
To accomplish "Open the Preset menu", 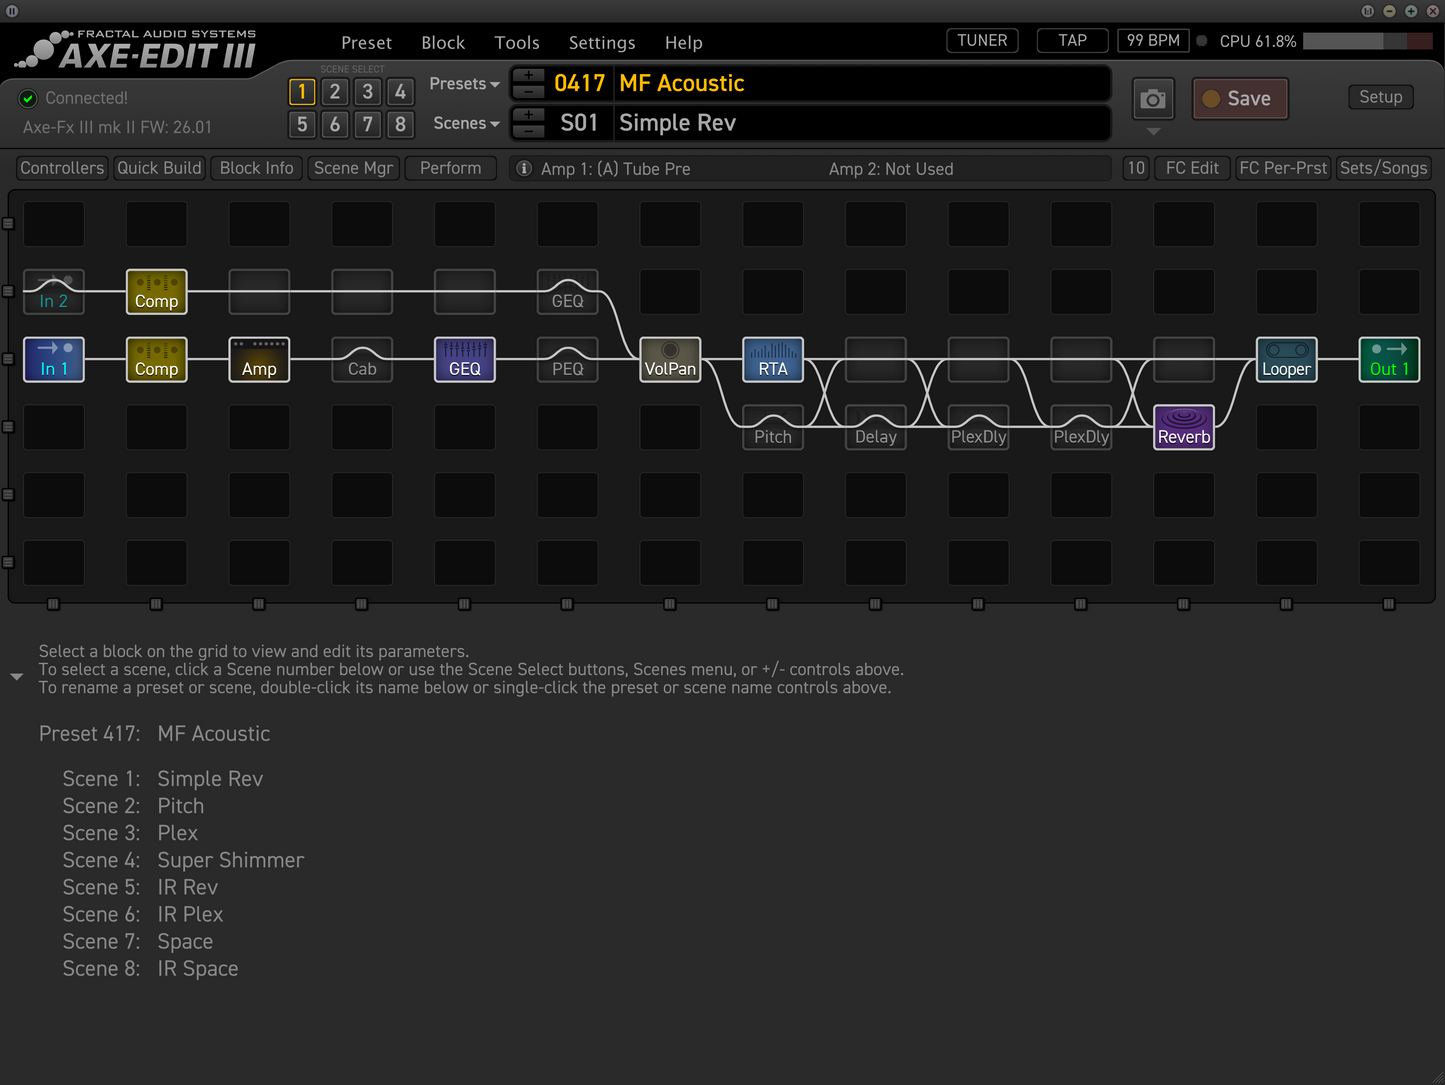I will [x=366, y=43].
